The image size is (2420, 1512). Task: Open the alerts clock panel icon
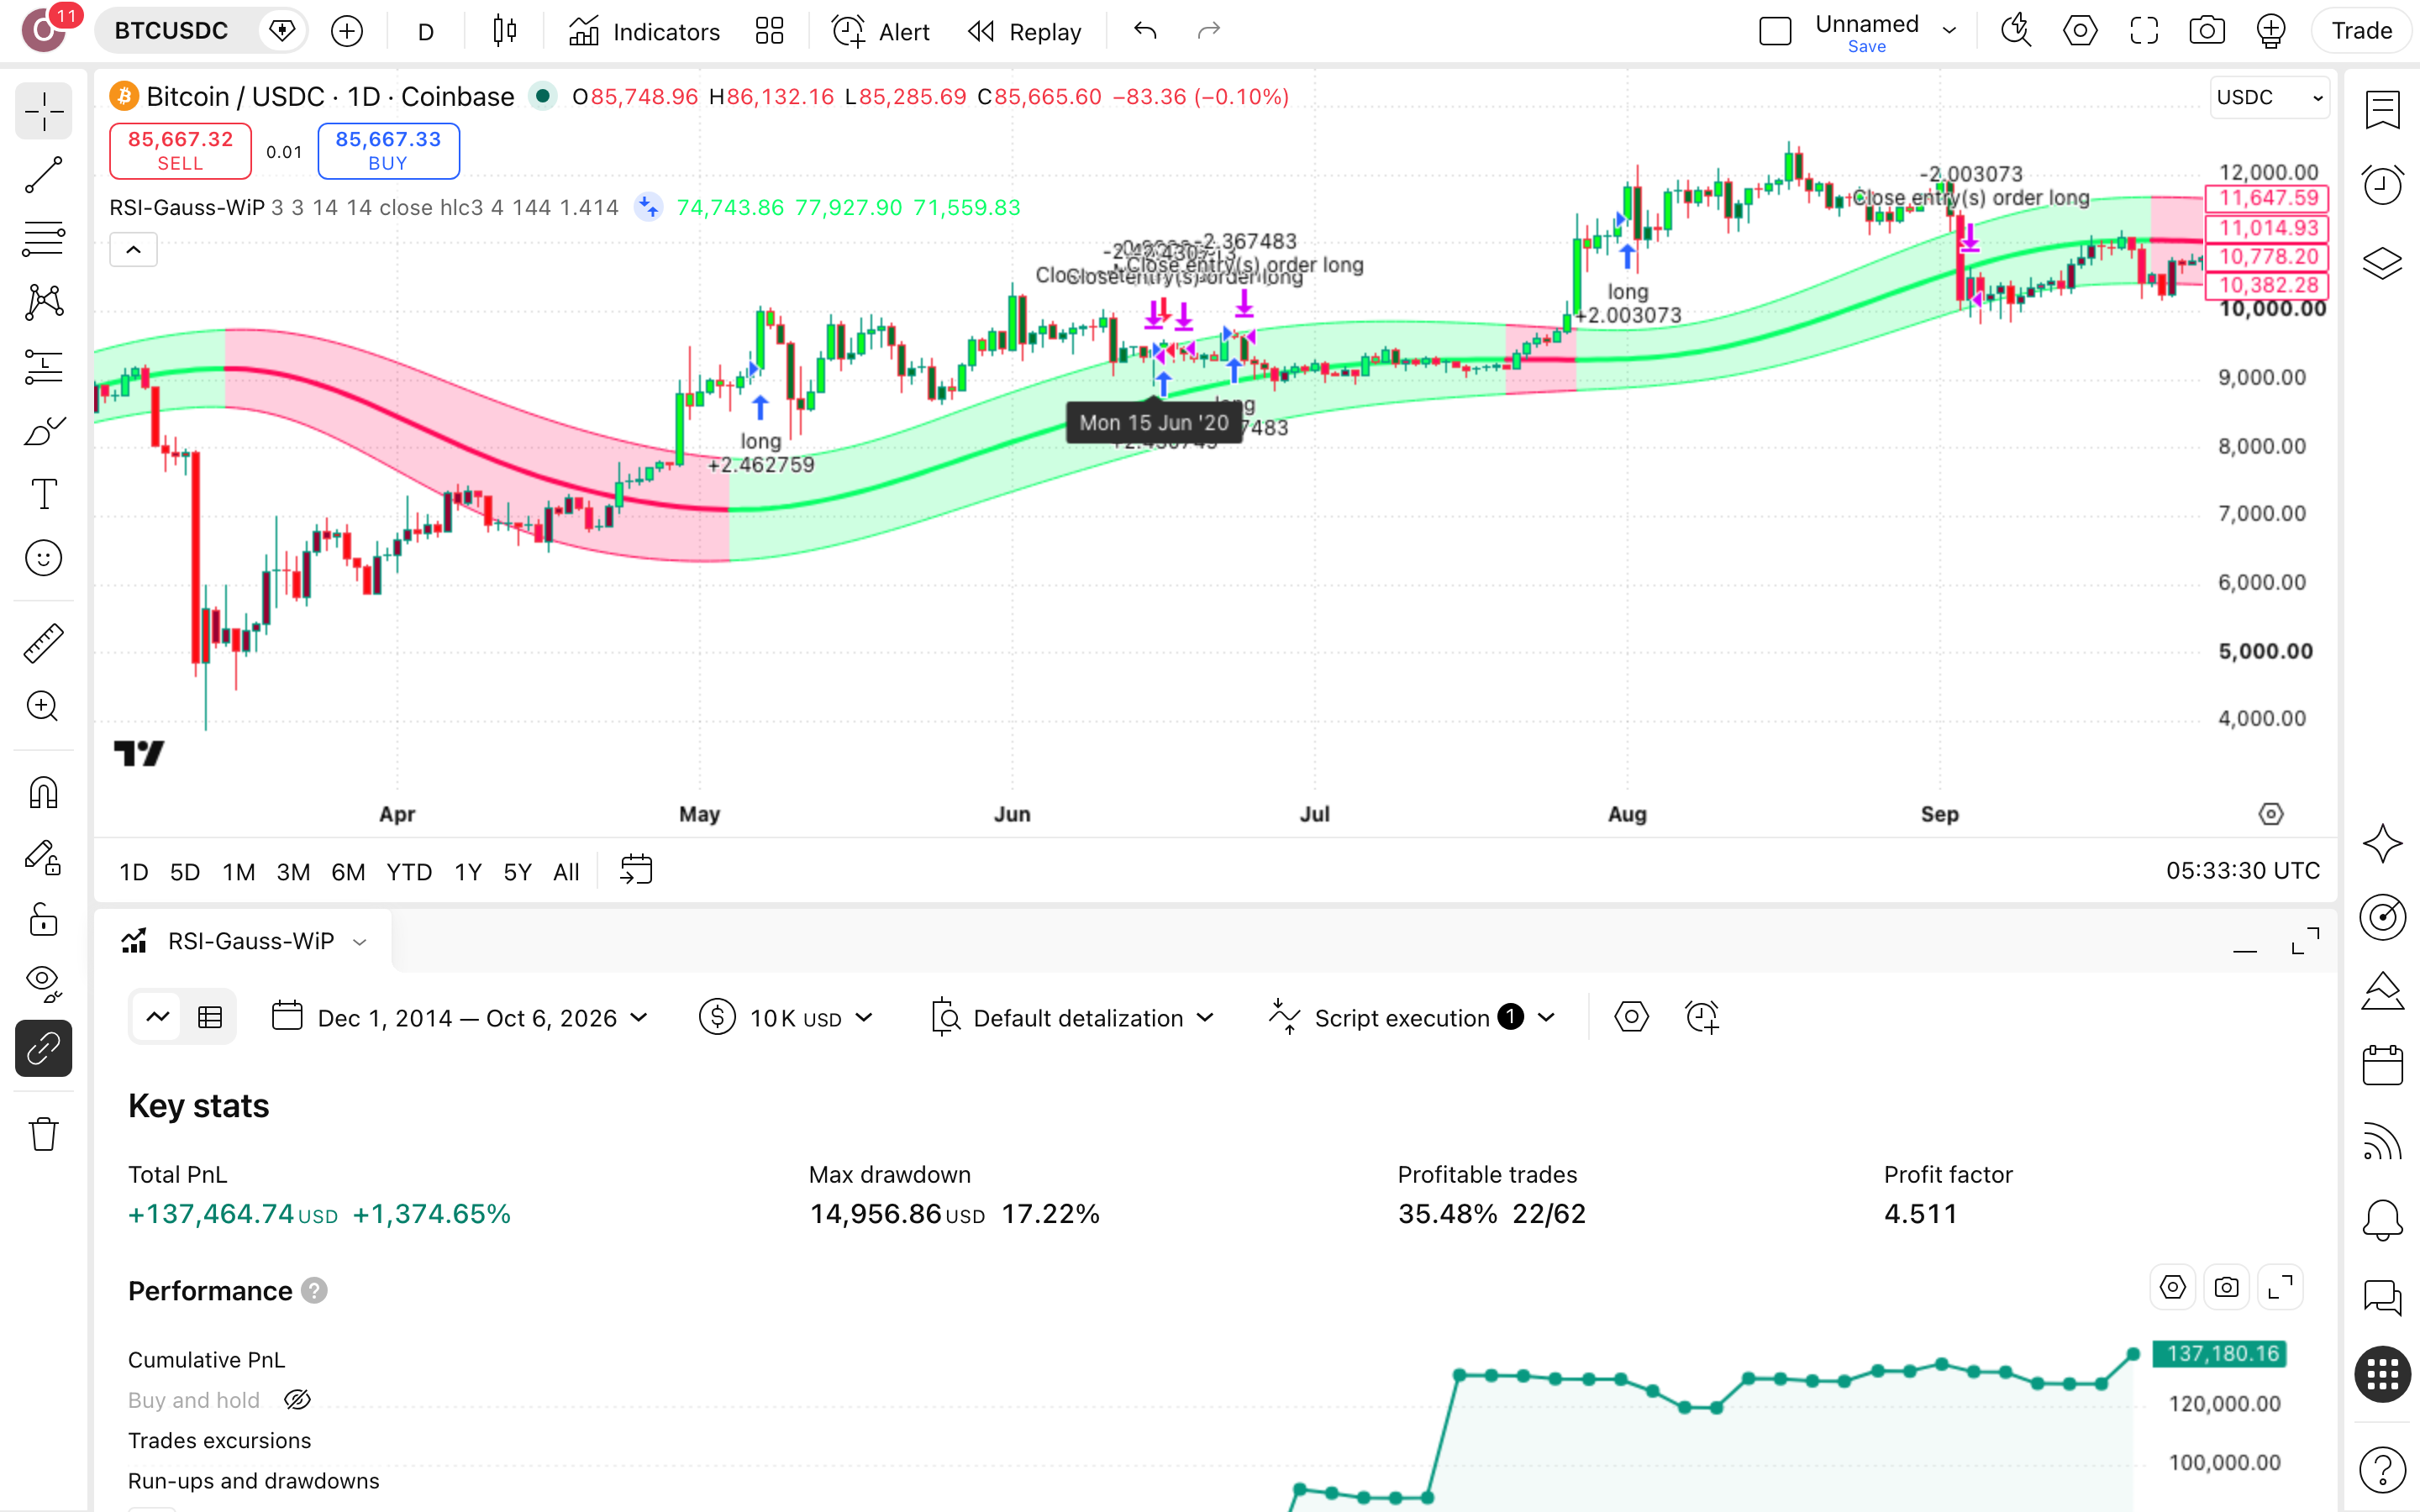[2382, 185]
